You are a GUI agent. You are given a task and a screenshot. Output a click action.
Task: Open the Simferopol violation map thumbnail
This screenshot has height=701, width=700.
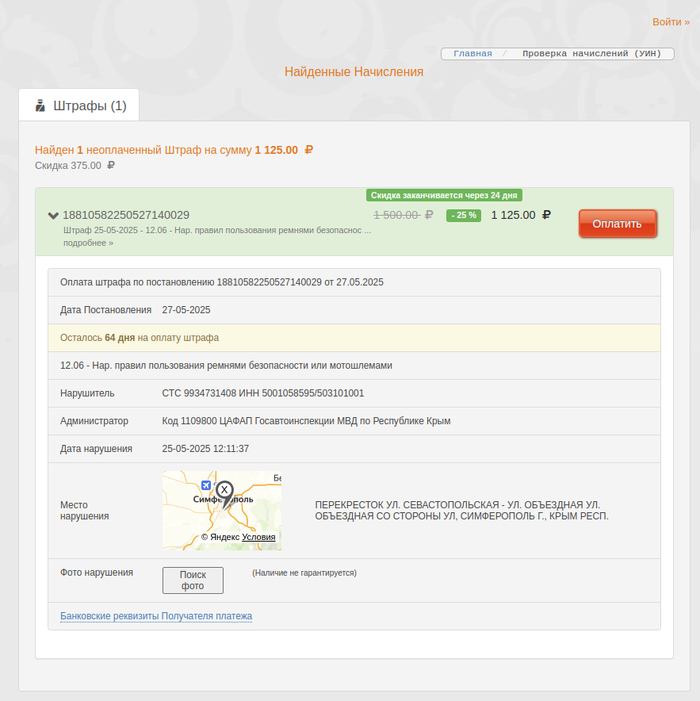[x=222, y=510]
